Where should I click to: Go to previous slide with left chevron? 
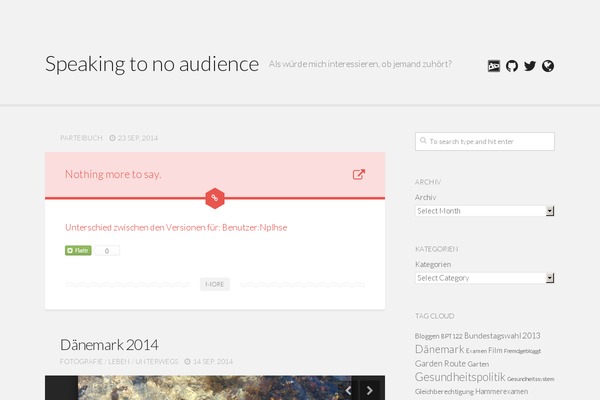tap(348, 390)
